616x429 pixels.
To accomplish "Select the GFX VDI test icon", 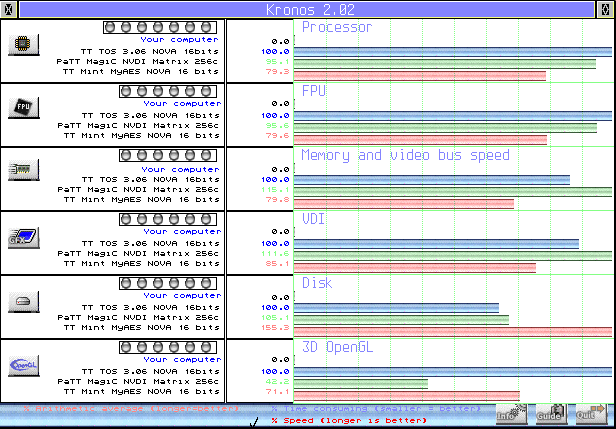I will coord(24,238).
